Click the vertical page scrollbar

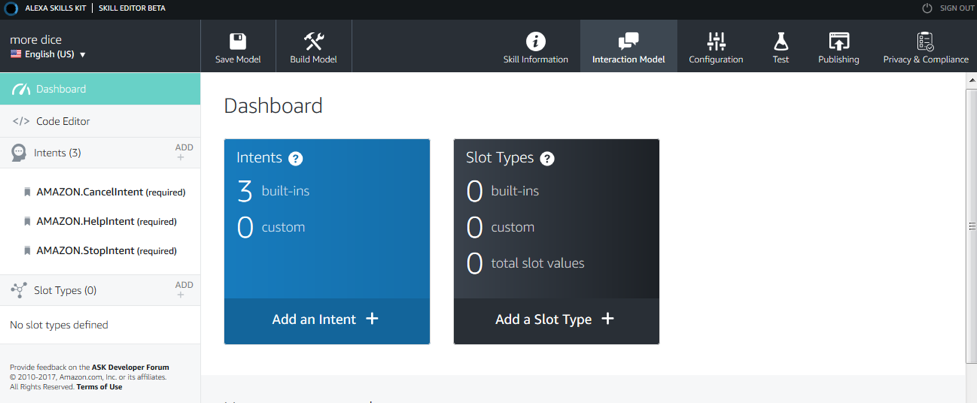(x=971, y=225)
